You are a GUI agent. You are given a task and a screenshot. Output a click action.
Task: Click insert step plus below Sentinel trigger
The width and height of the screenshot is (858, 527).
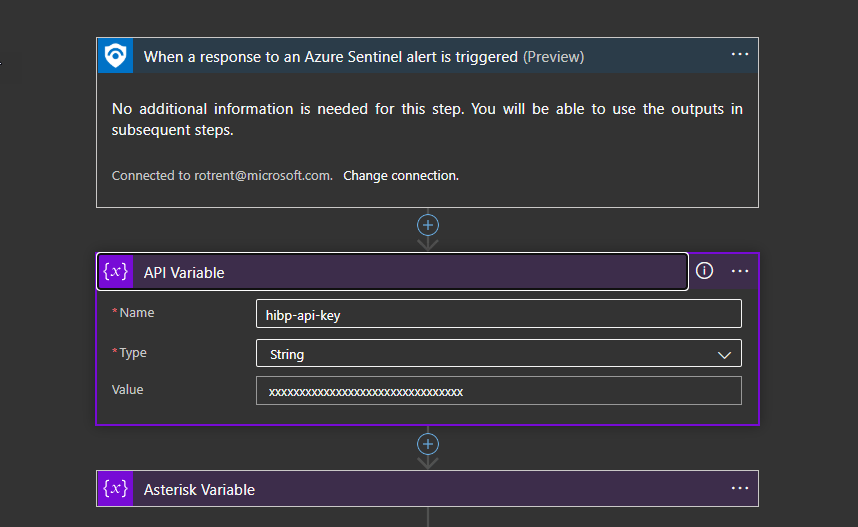click(x=428, y=225)
